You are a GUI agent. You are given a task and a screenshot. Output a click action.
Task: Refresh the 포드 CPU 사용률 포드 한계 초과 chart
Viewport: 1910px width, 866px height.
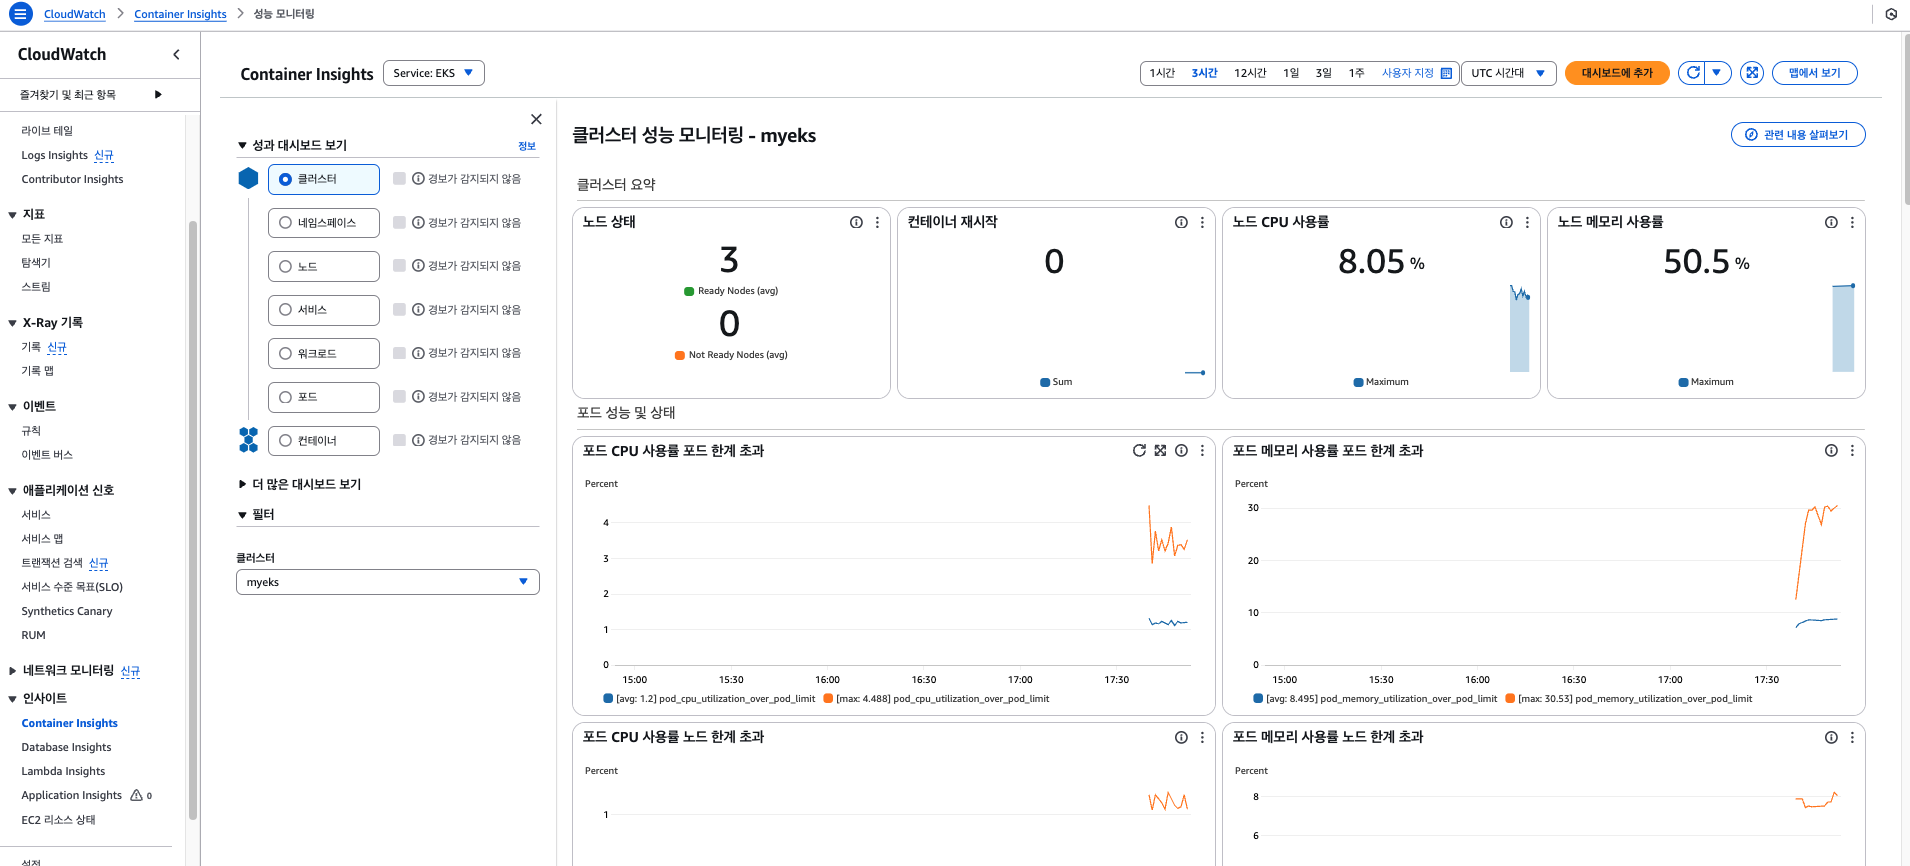click(1139, 451)
